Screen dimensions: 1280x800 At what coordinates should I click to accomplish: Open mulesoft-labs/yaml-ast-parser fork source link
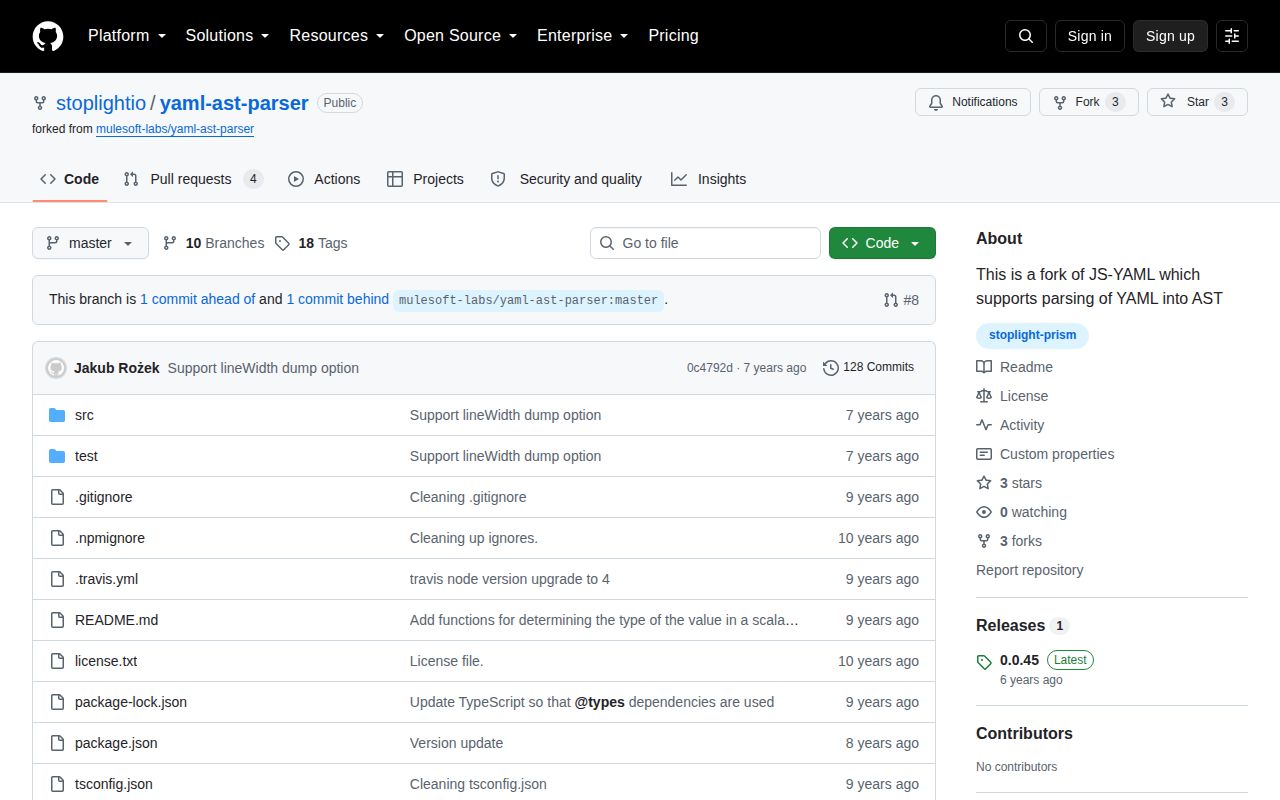[175, 129]
